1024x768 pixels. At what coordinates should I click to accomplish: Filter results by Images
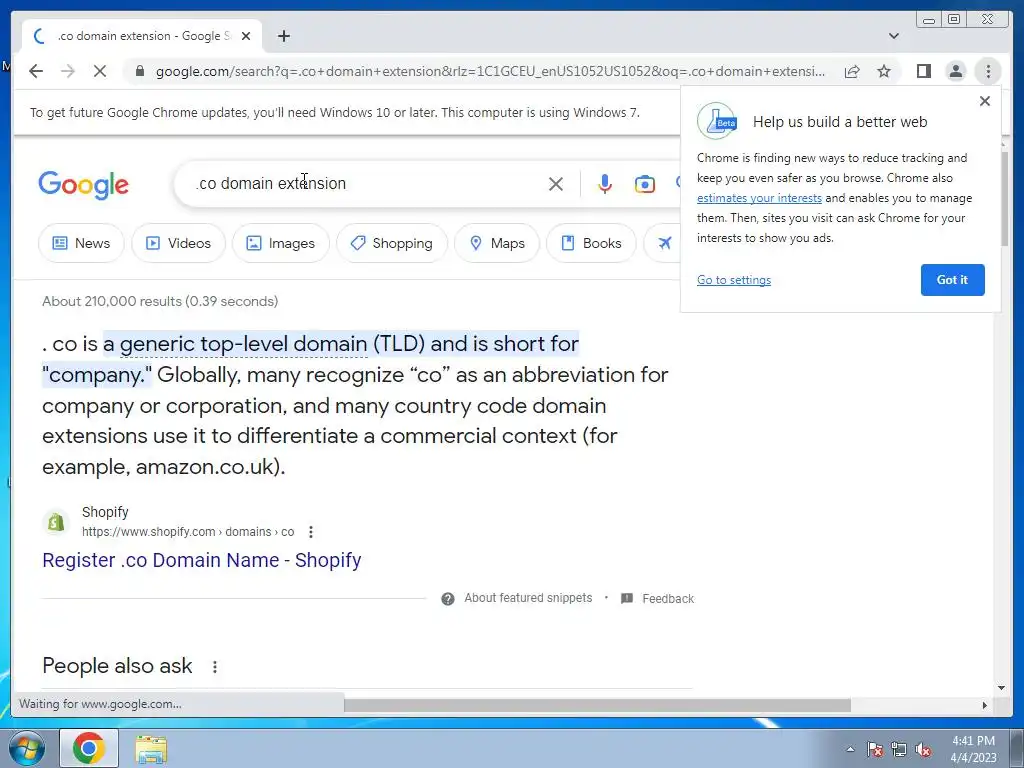point(281,243)
